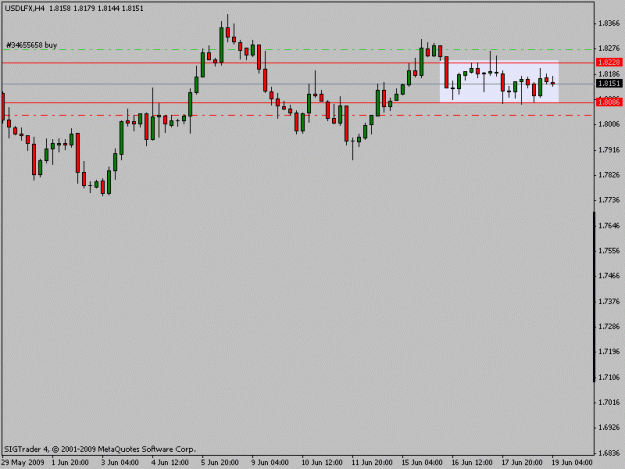625x469 pixels.
Task: Select the lower solid red horizontal line
Action: [x=298, y=102]
